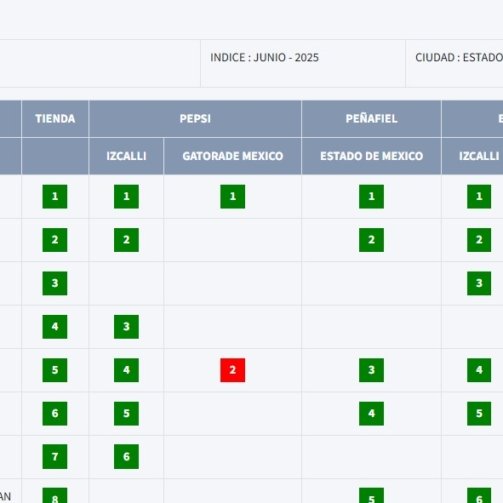Click green rank 7 badge in TIENDA column
The height and width of the screenshot is (503, 503).
tap(55, 457)
